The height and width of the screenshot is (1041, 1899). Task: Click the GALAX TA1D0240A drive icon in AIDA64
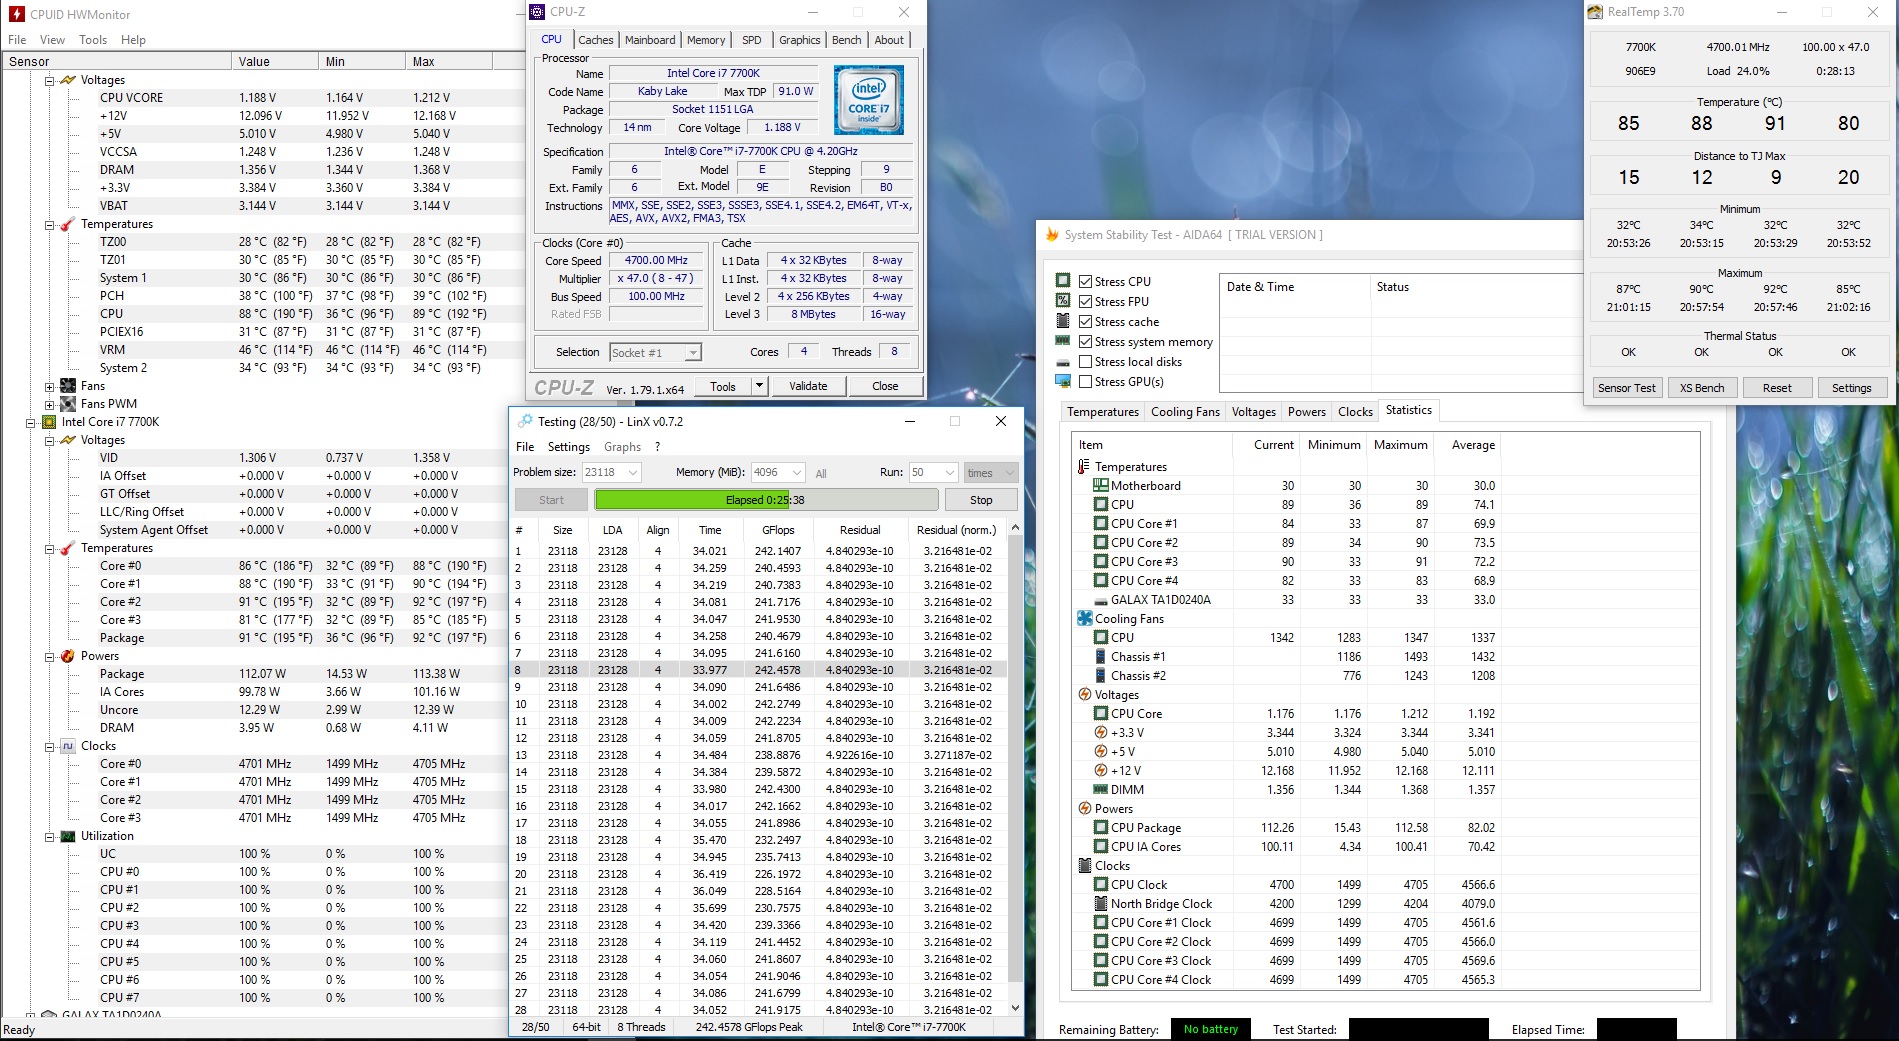pos(1101,600)
